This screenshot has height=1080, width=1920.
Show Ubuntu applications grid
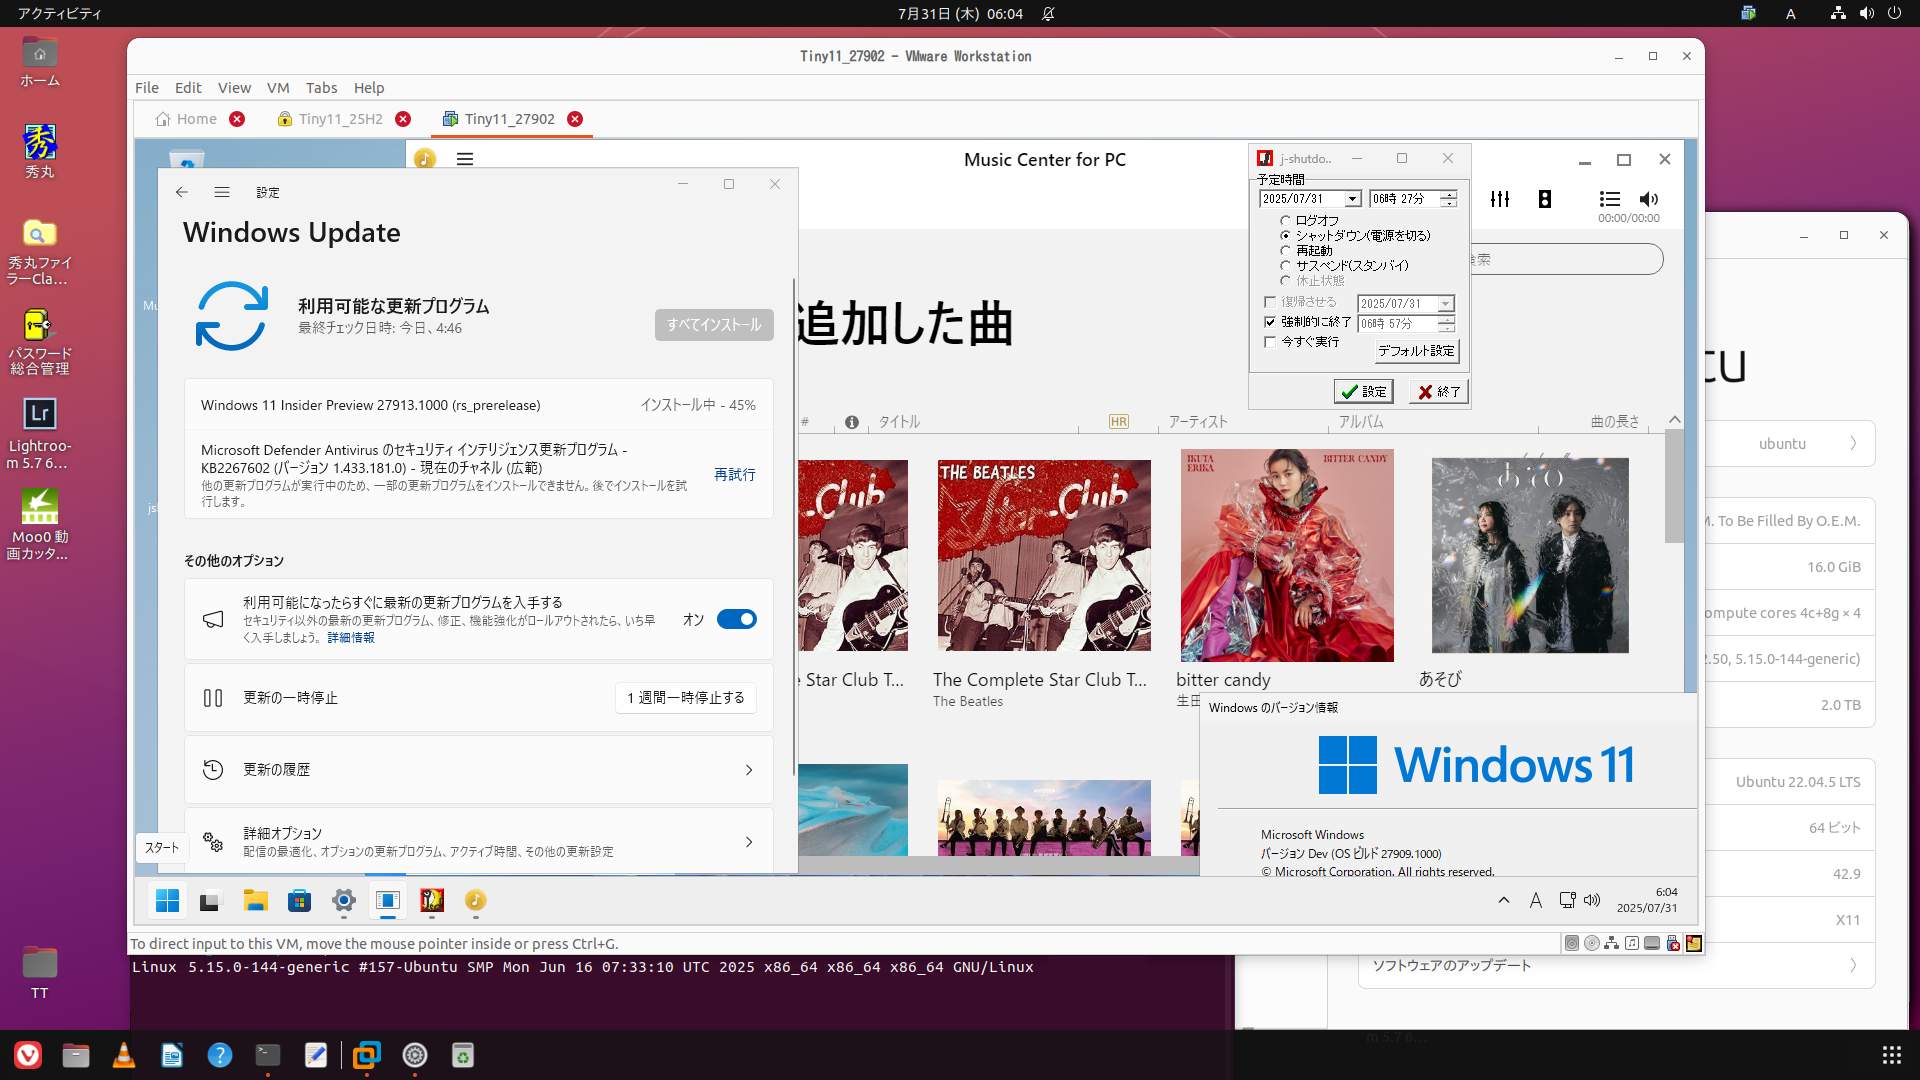(1891, 1054)
